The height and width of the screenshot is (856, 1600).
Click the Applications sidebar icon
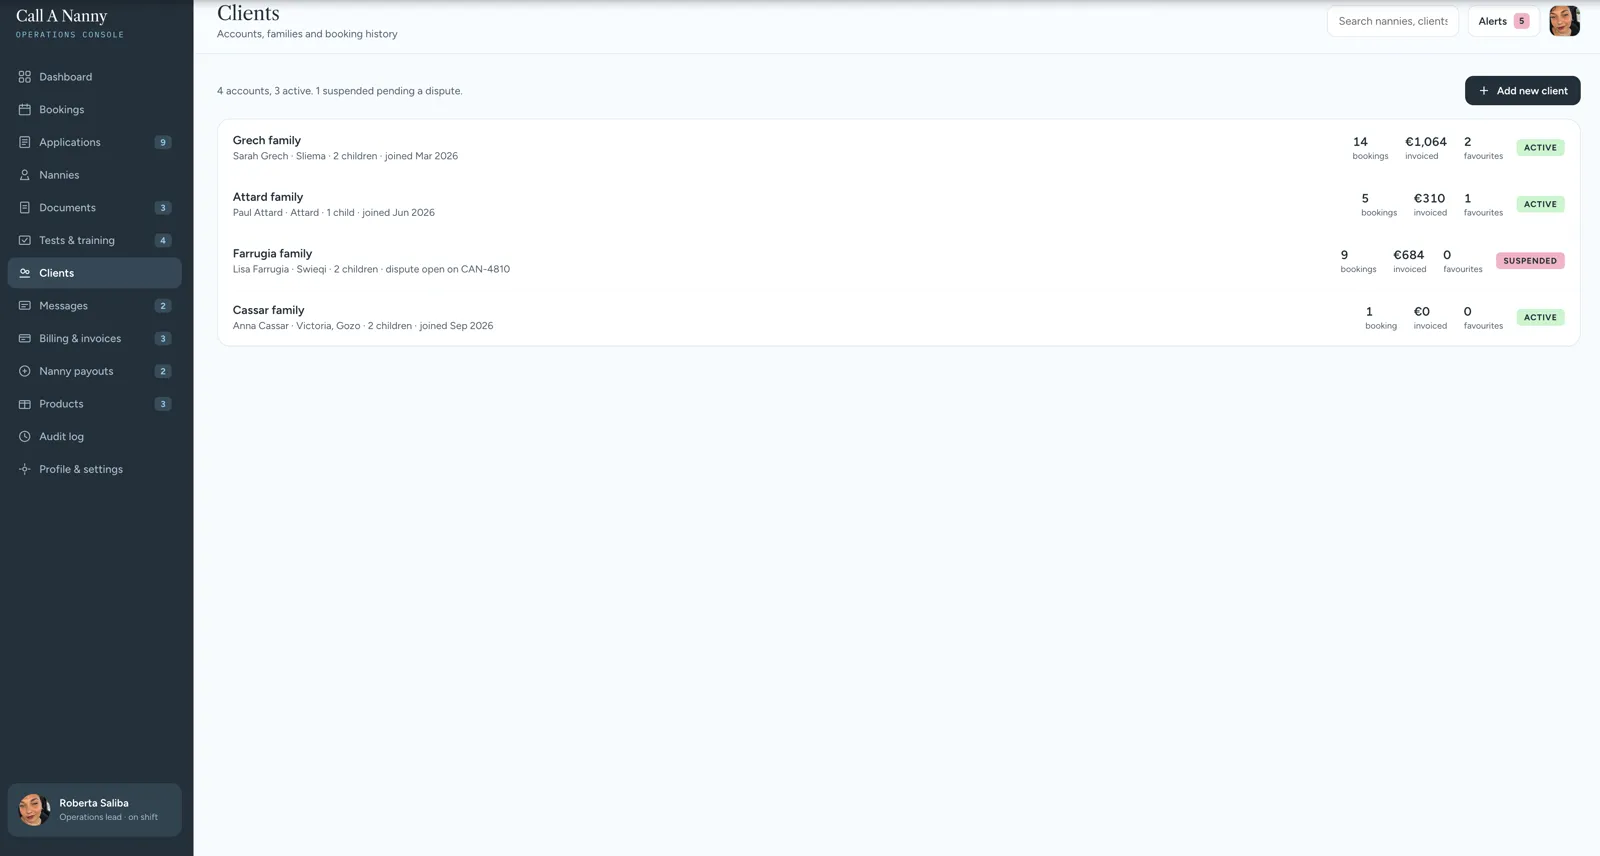click(x=25, y=142)
